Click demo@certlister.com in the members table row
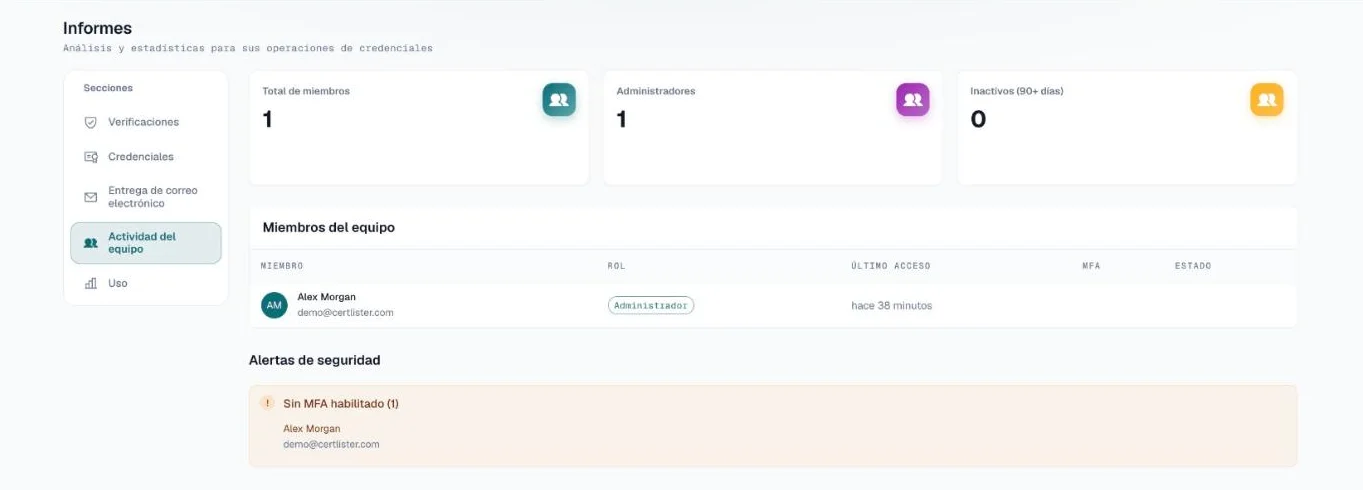The height and width of the screenshot is (490, 1363). click(x=345, y=313)
